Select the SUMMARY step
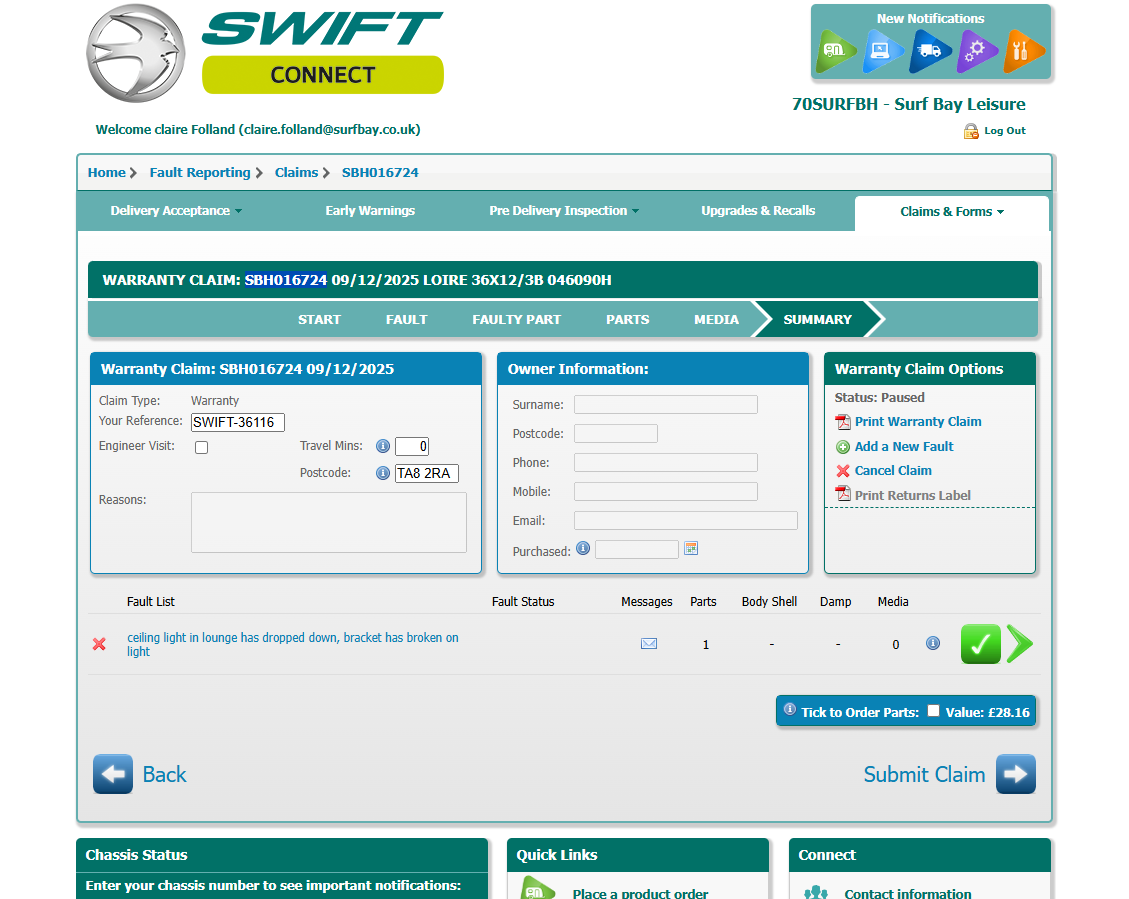This screenshot has width=1129, height=899. (817, 320)
